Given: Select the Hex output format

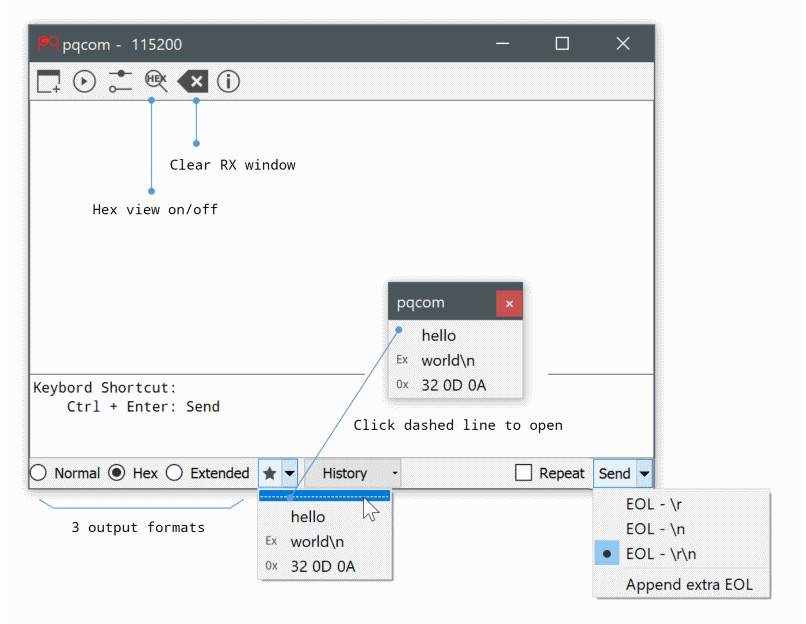Looking at the screenshot, I should (x=133, y=473).
